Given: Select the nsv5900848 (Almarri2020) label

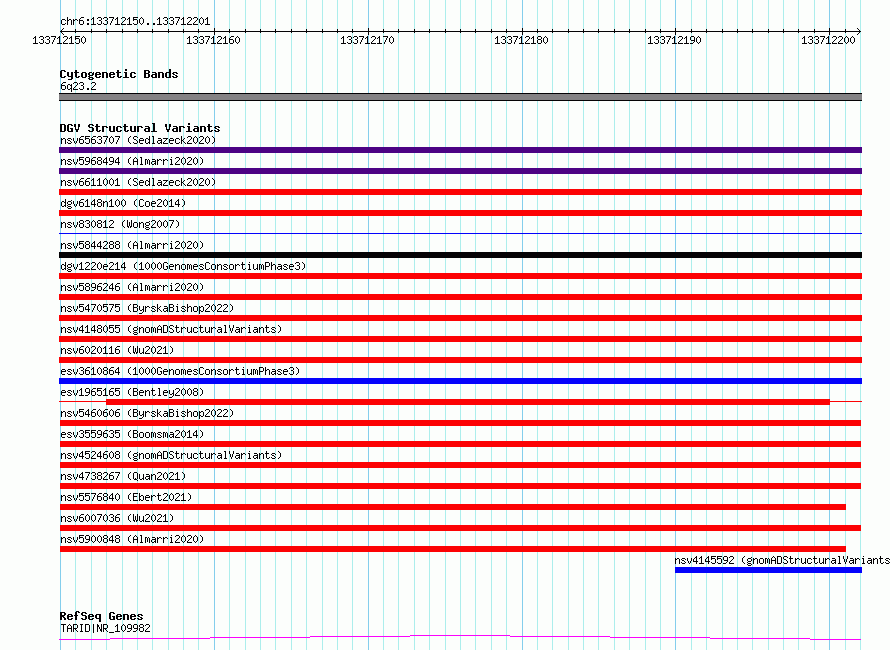Looking at the screenshot, I should pos(132,539).
